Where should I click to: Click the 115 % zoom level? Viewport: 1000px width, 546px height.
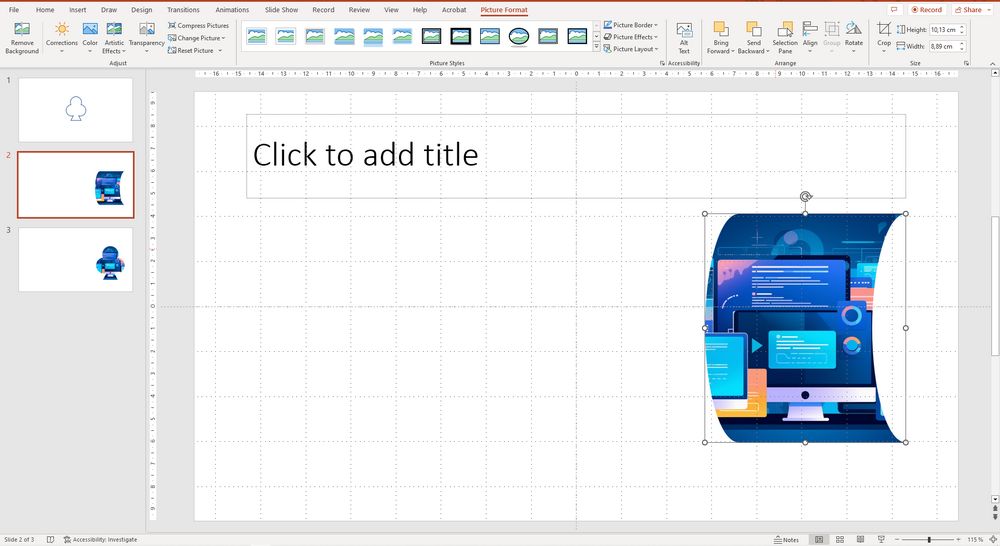click(x=974, y=540)
